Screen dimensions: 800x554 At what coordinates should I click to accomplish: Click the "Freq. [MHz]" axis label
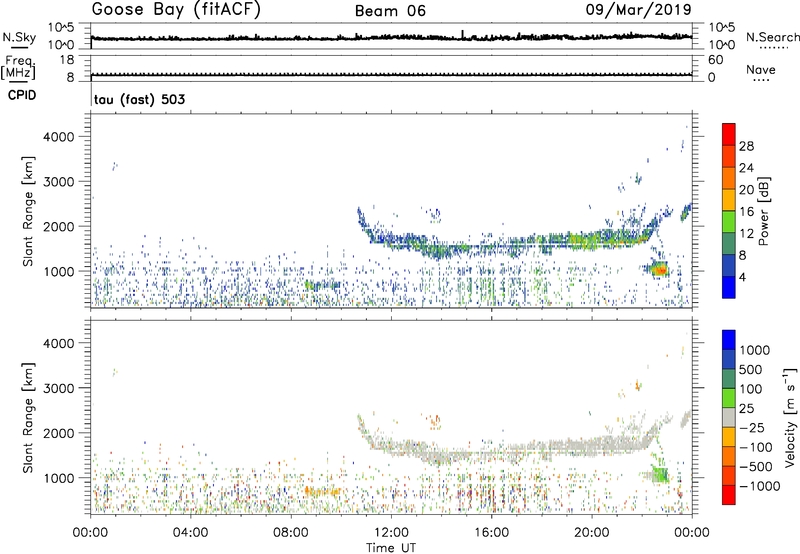(x=18, y=67)
